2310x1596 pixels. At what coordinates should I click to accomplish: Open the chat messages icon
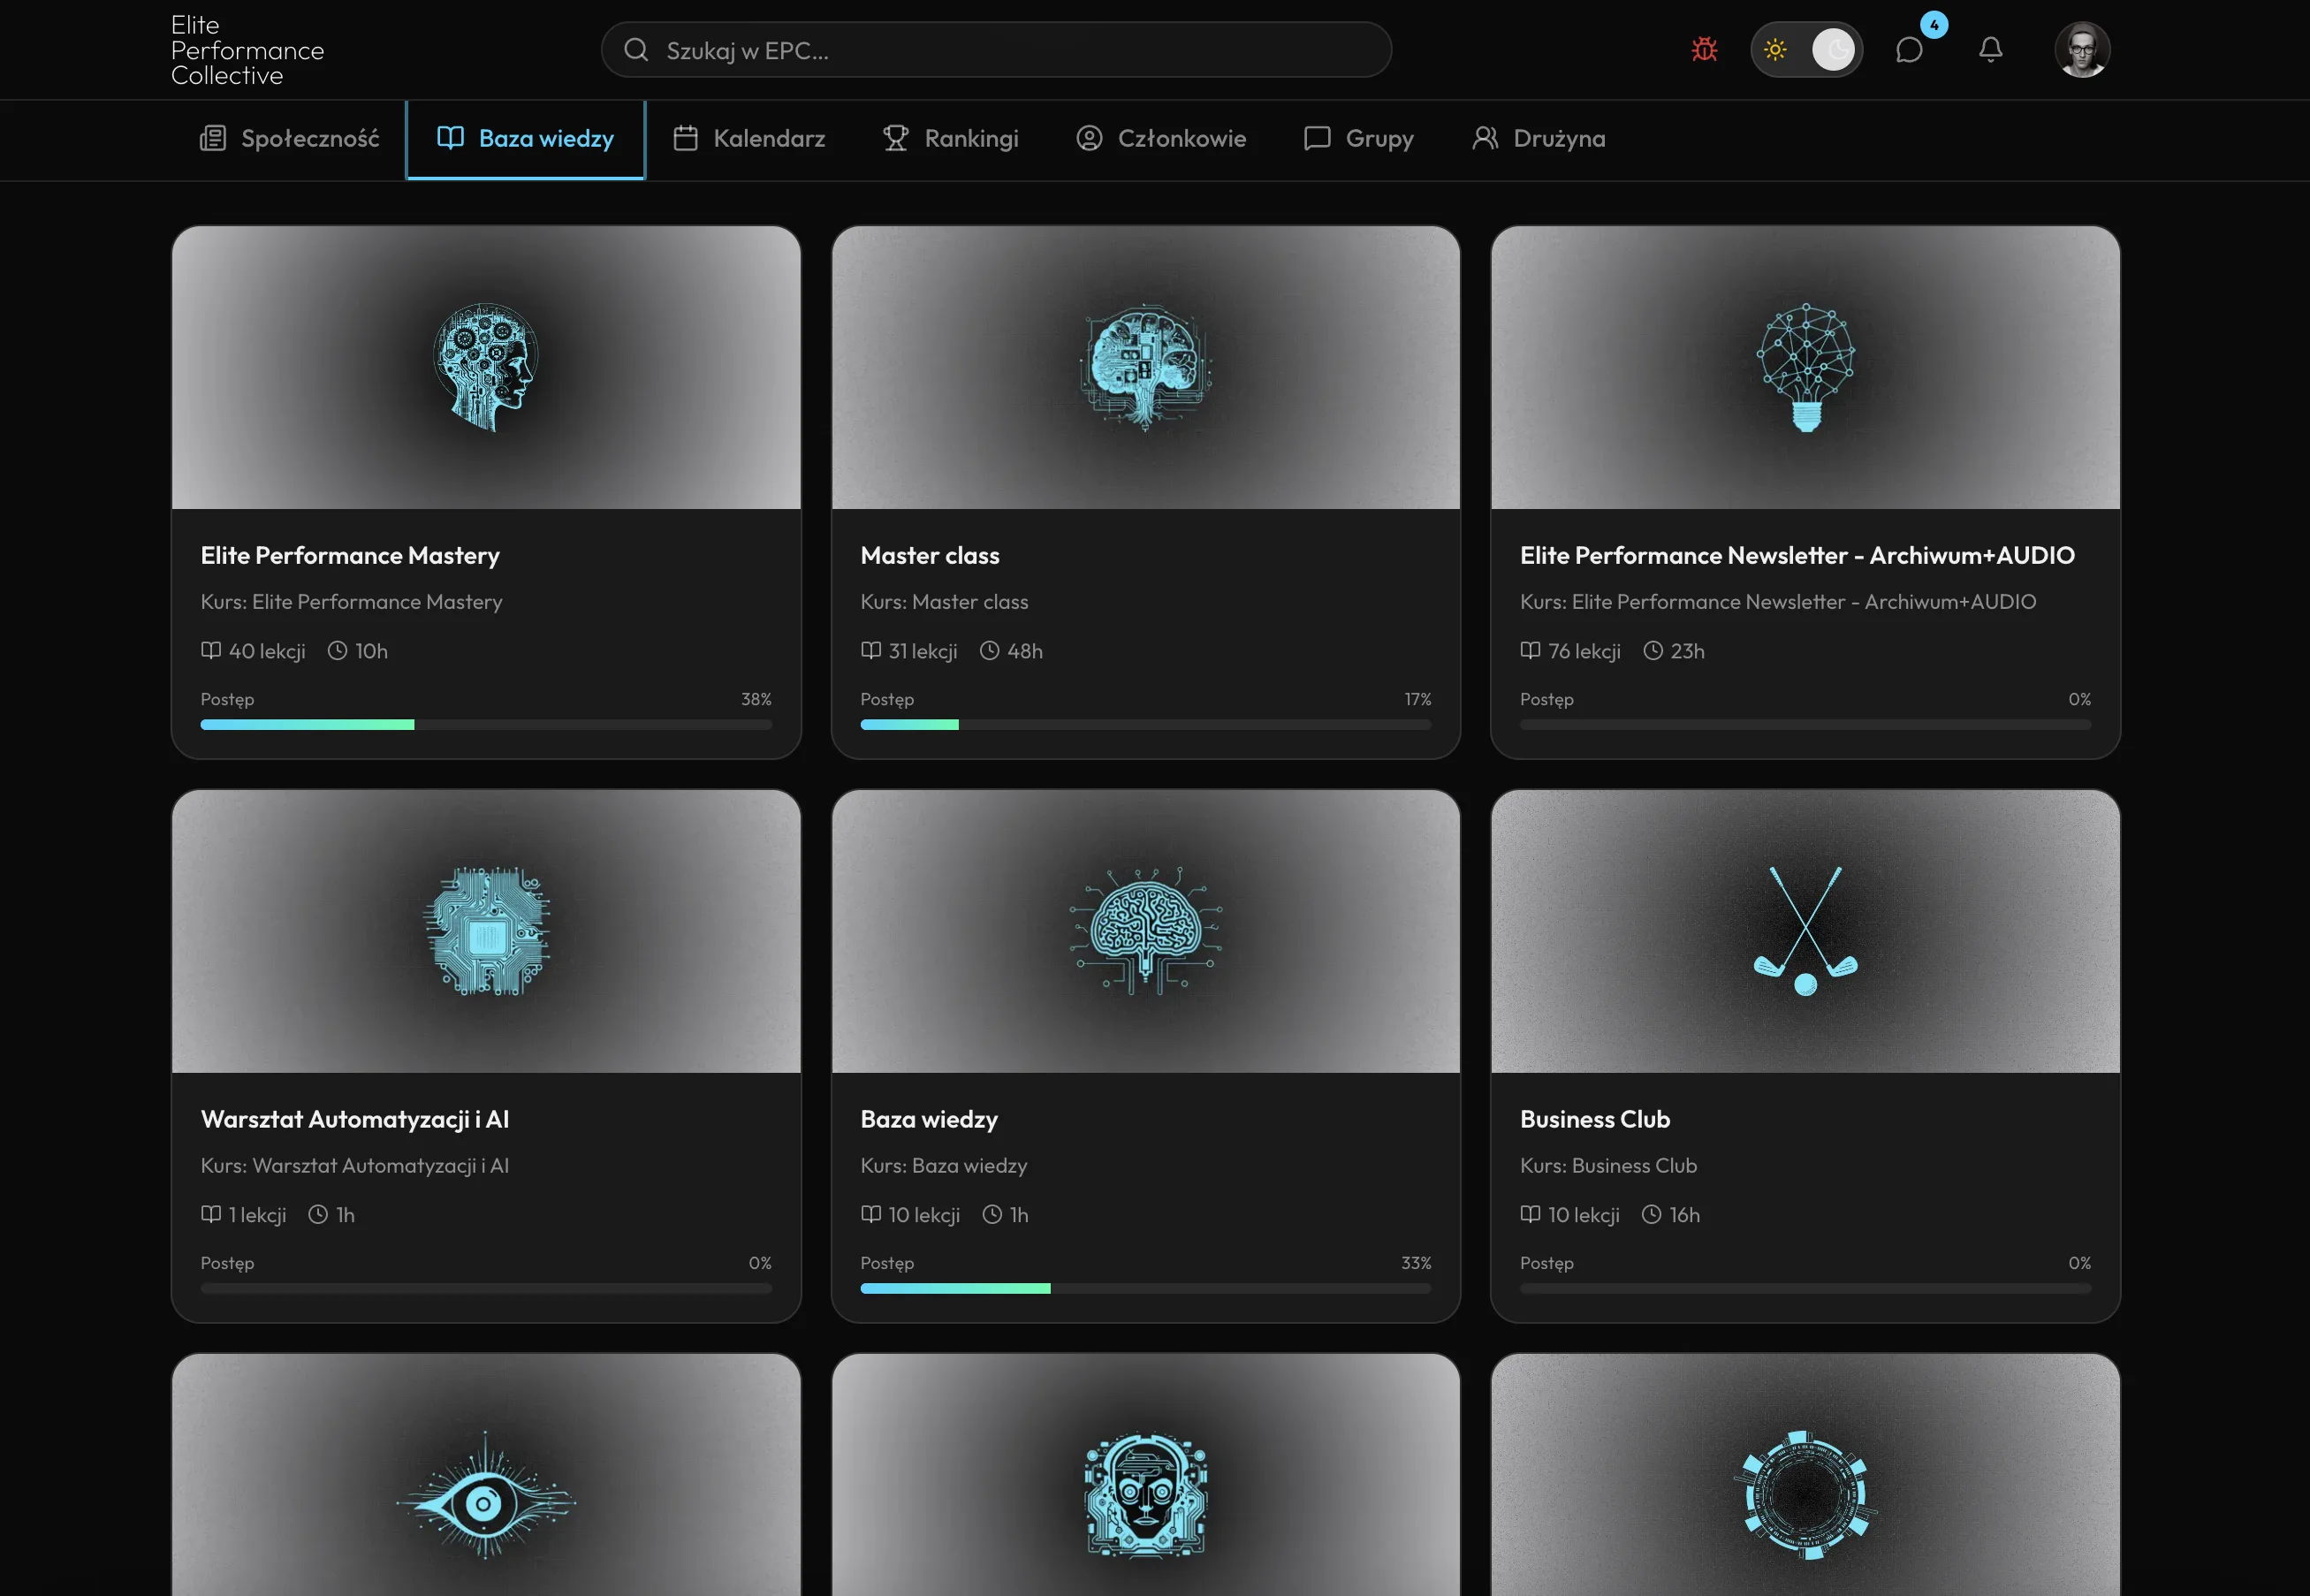pyautogui.click(x=1909, y=50)
